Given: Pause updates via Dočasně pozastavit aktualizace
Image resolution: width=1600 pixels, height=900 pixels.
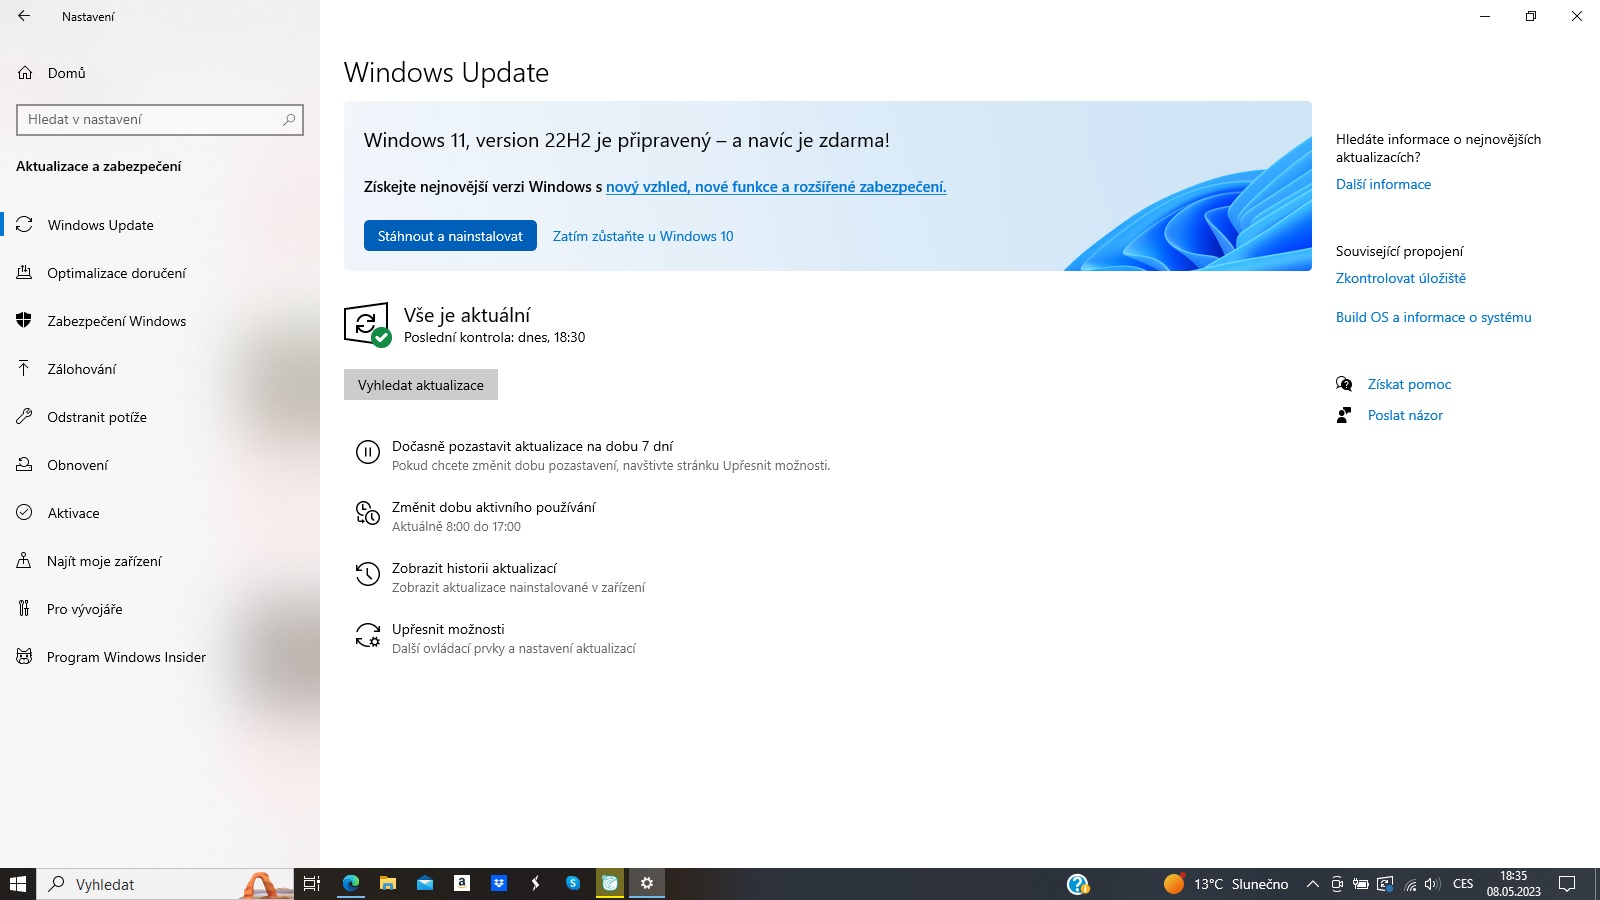Looking at the screenshot, I should pos(532,447).
